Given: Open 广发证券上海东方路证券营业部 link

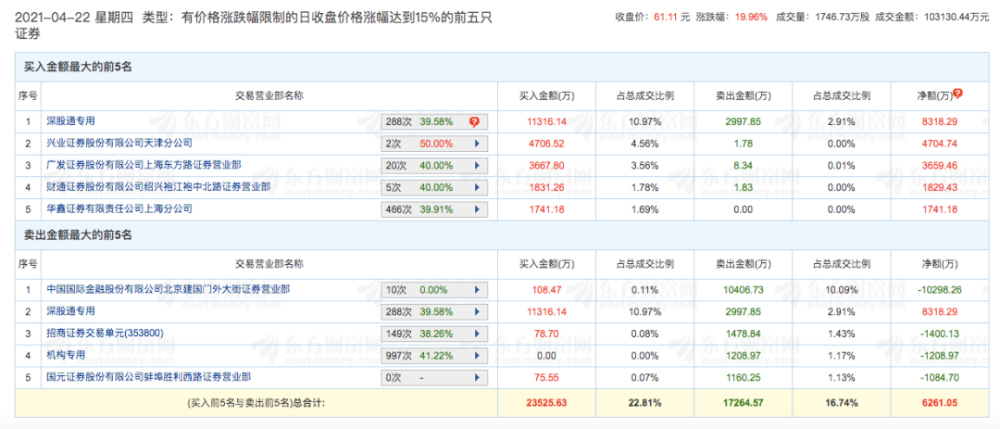Looking at the screenshot, I should [144, 164].
